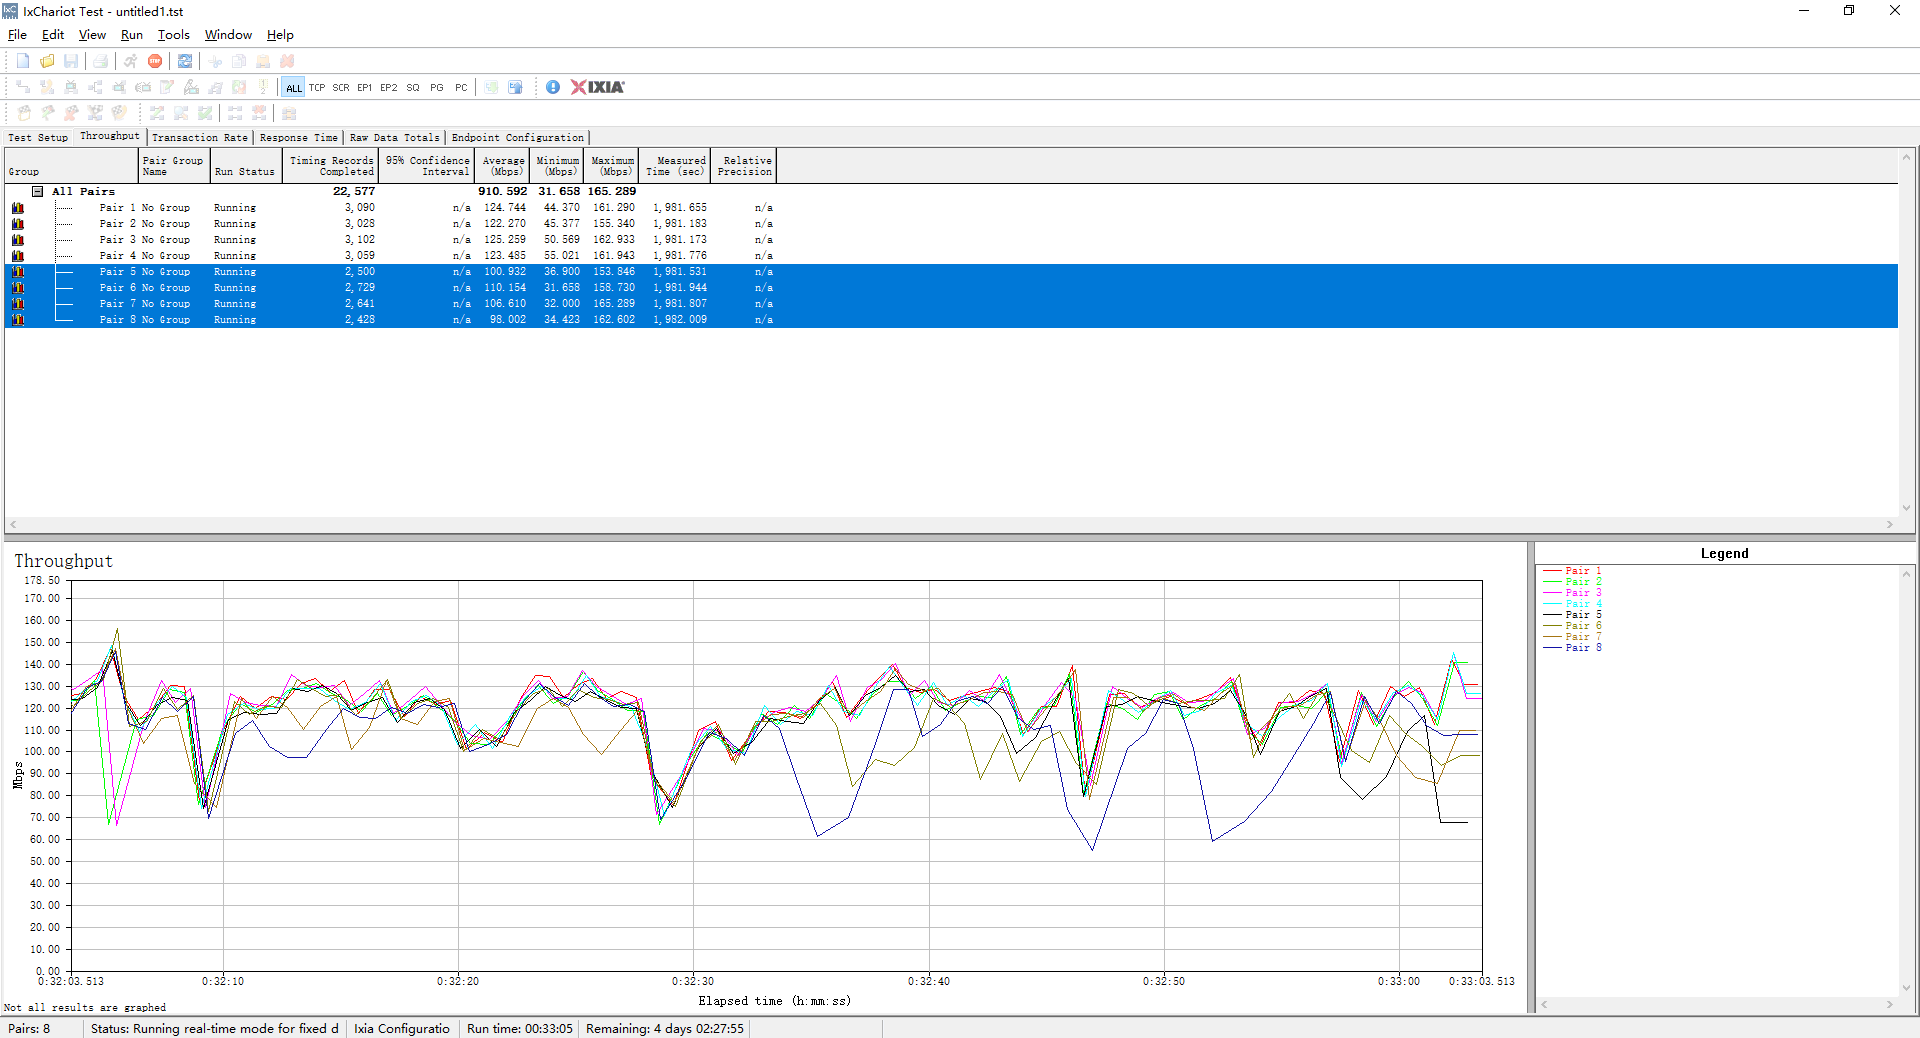Click Pair 8 blue legend entry

point(1573,648)
